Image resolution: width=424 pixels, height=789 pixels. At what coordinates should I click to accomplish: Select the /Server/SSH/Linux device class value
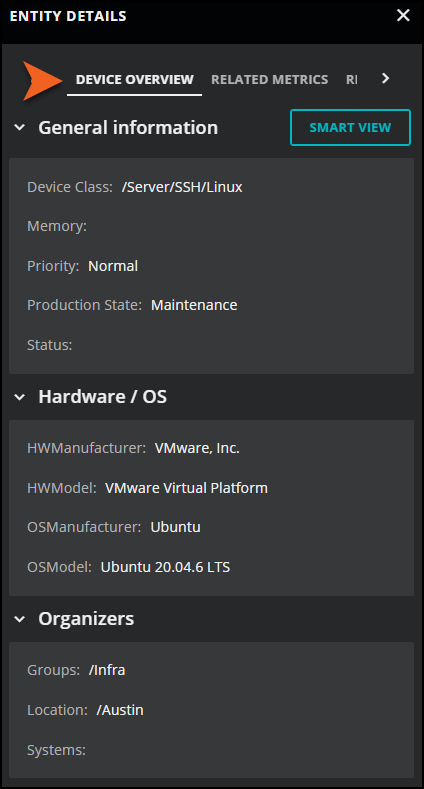(182, 187)
